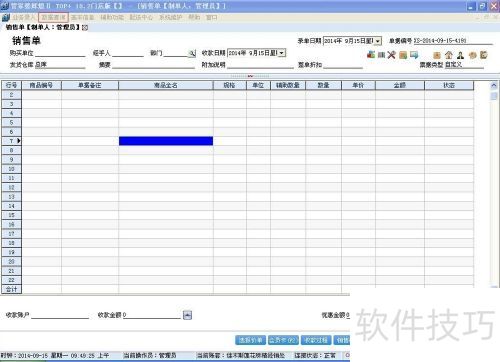Click the 优惠金额 field value
This screenshot has height=362, width=500.
pos(348,315)
